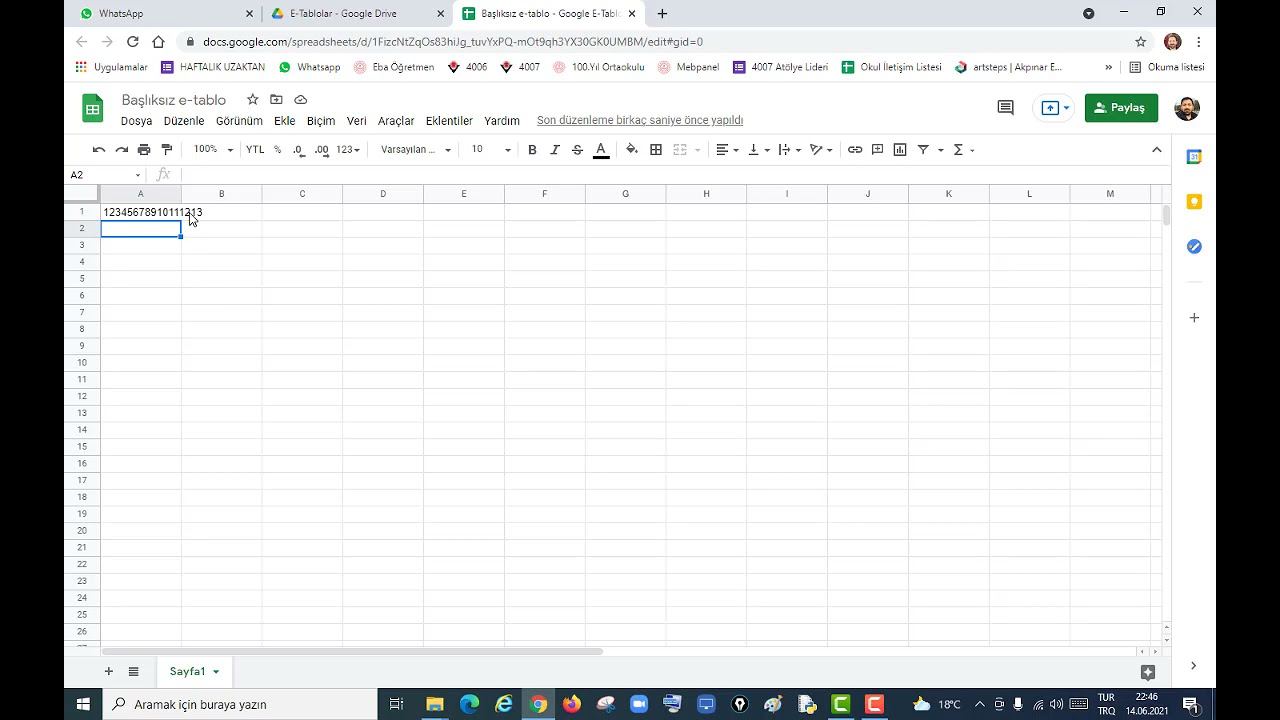Open number format 123 dropdown
Image resolution: width=1280 pixels, height=720 pixels.
coord(348,150)
